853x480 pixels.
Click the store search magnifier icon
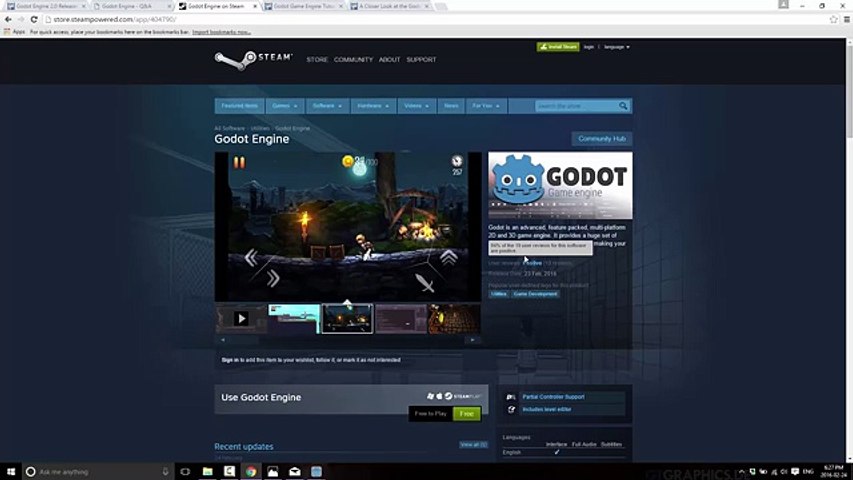(x=623, y=106)
